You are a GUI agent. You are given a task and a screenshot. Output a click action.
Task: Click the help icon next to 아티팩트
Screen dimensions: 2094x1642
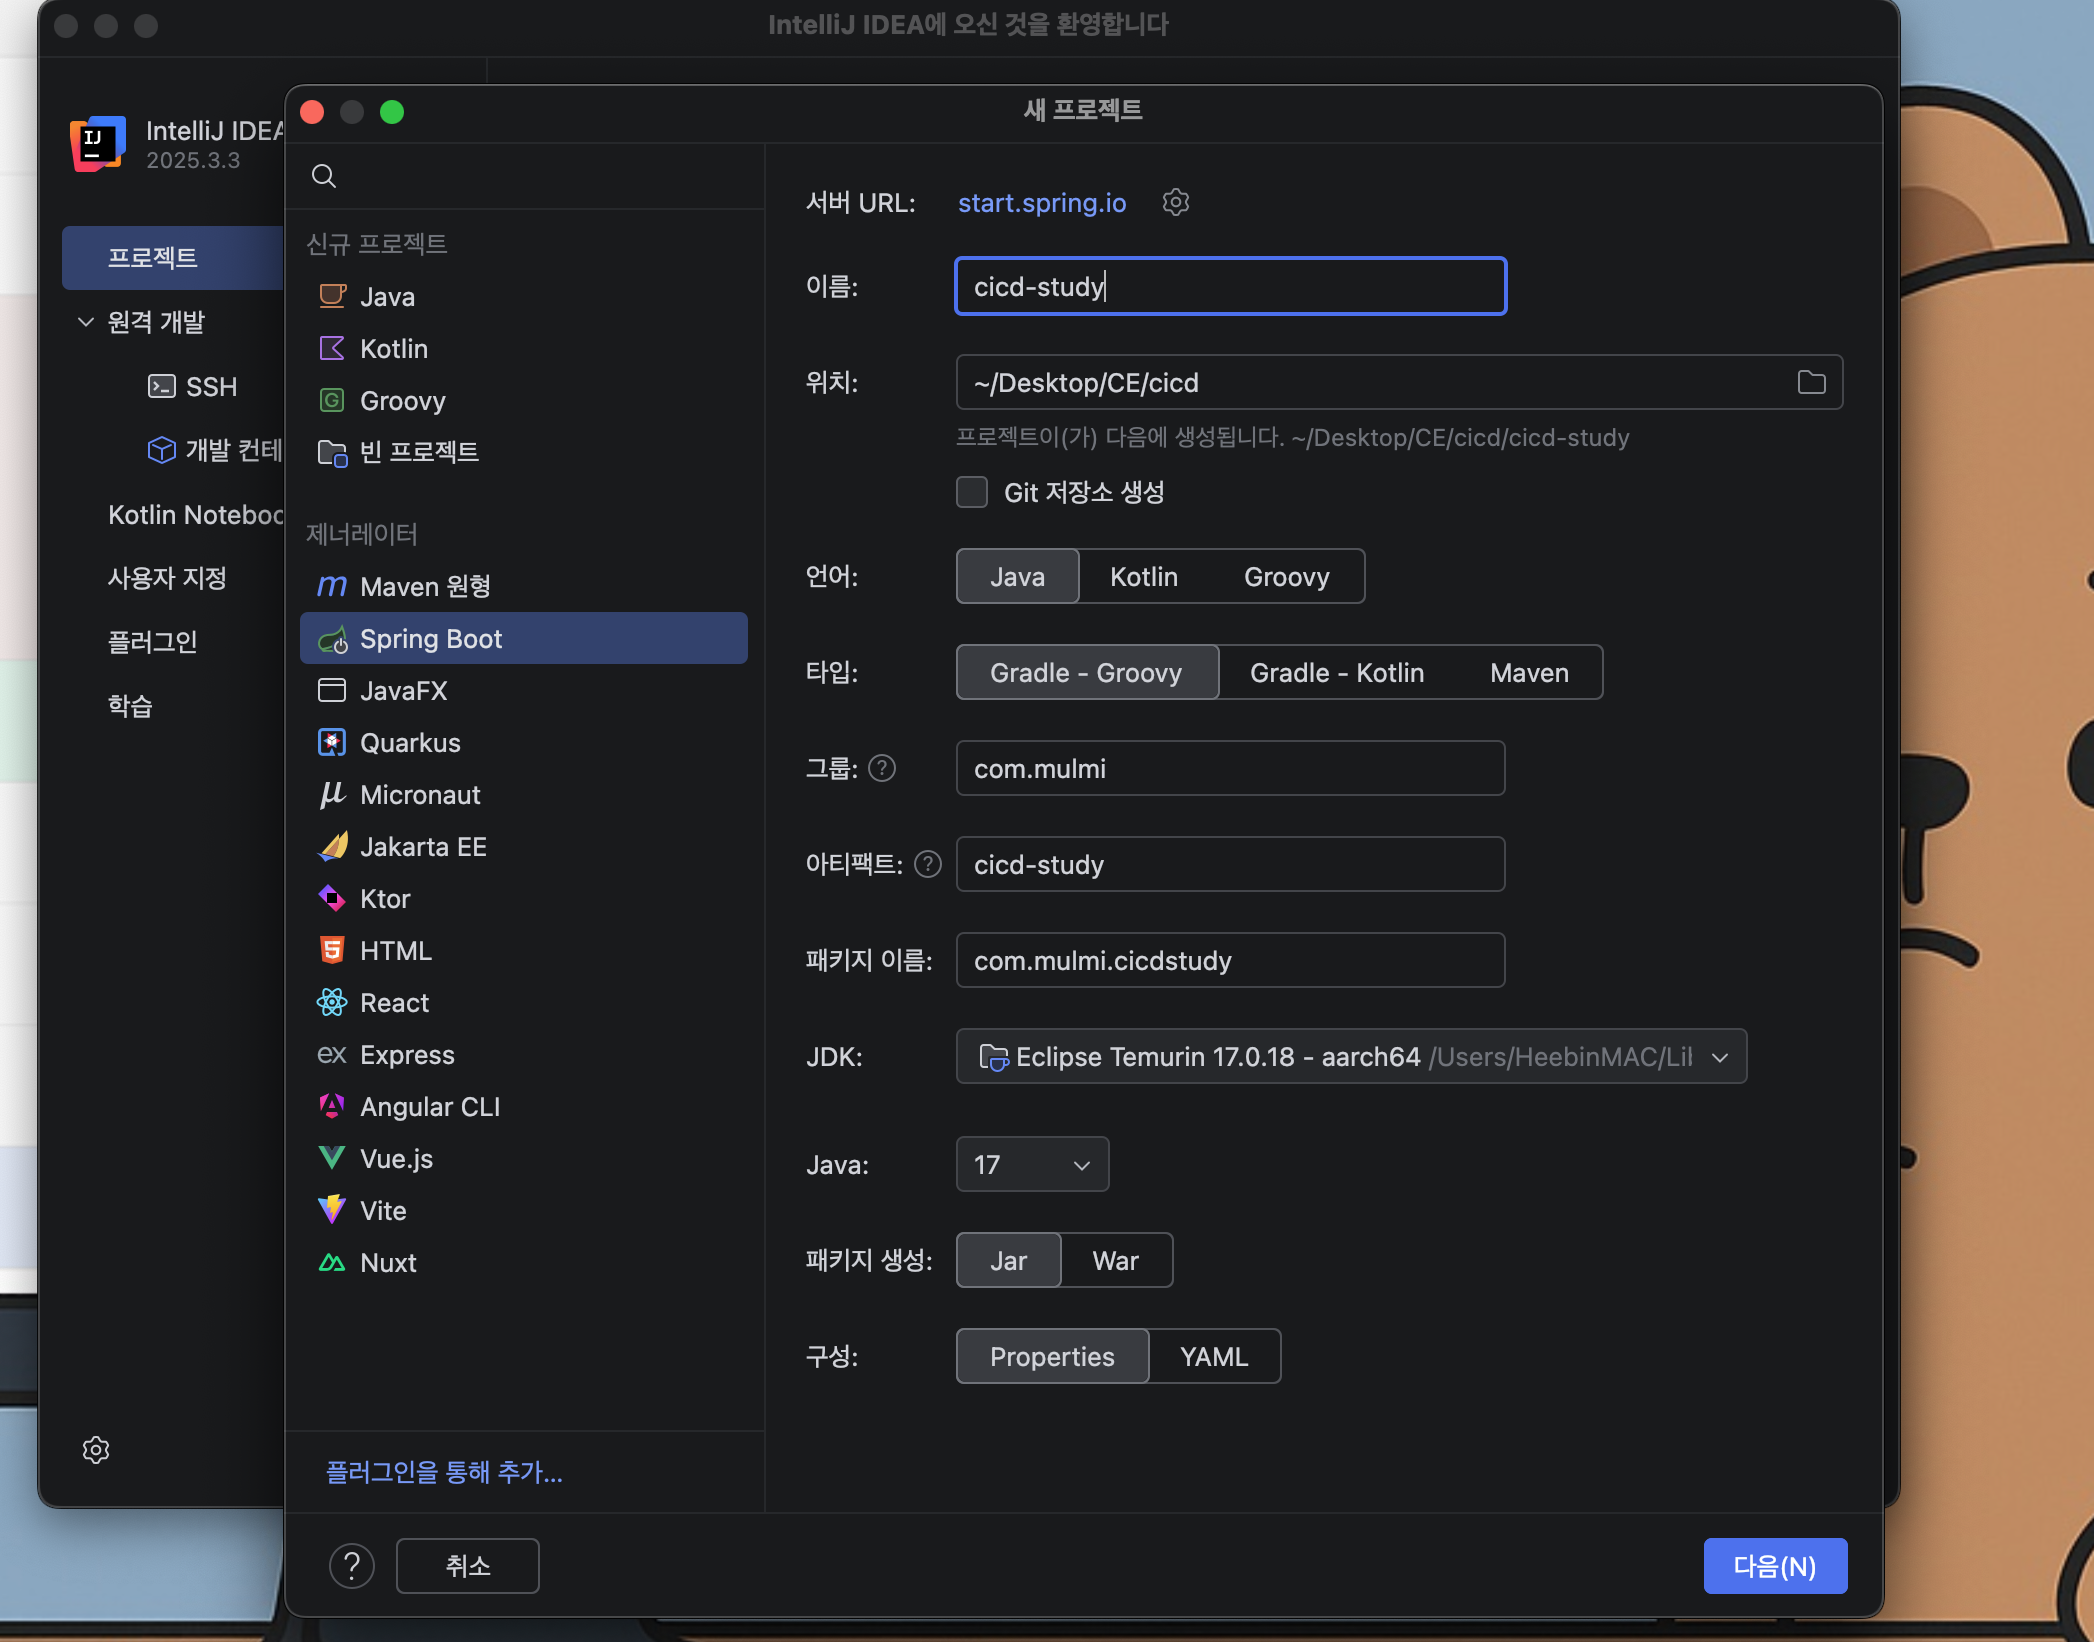pos(928,864)
